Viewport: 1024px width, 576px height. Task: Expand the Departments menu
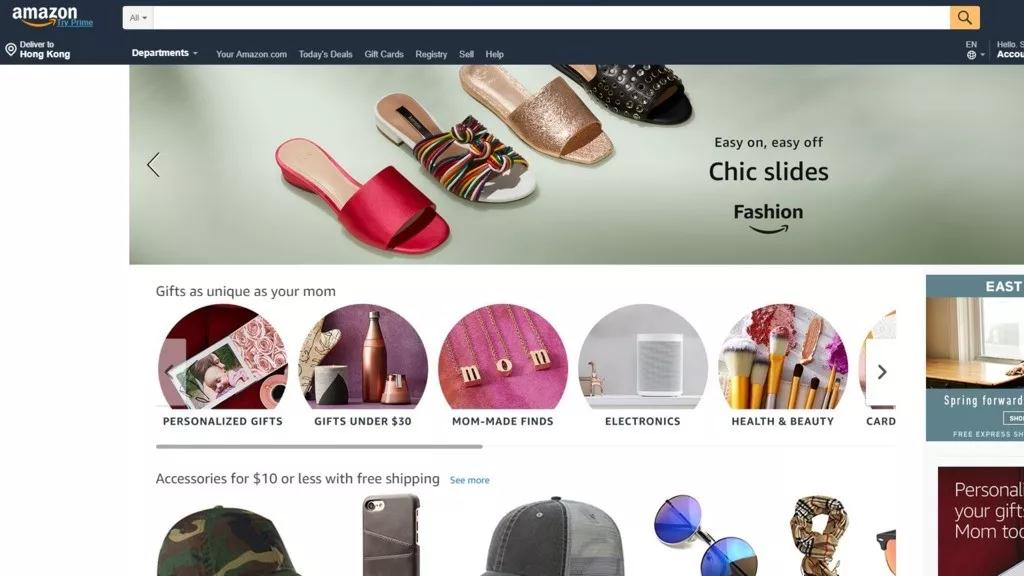tap(165, 53)
